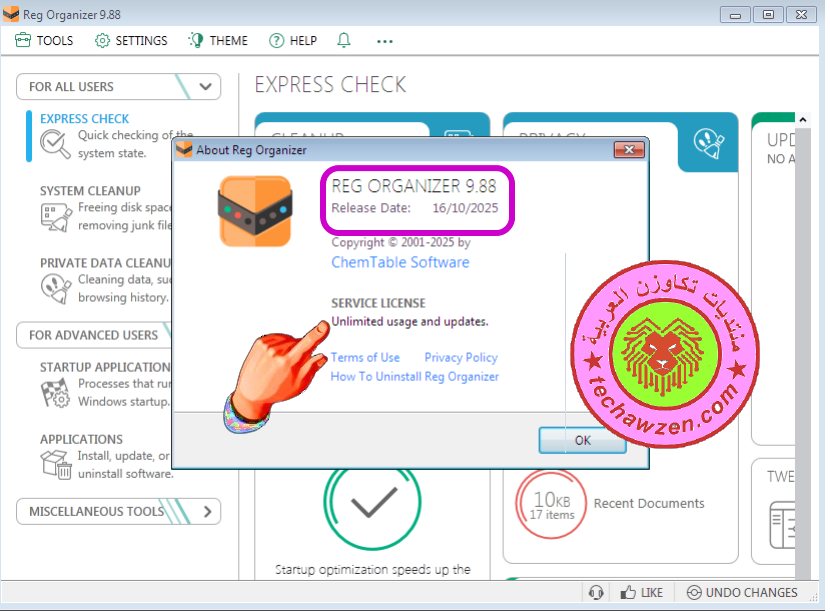Screen dimensions: 830x611
Task: Click the Settings gear icon
Action: click(102, 41)
